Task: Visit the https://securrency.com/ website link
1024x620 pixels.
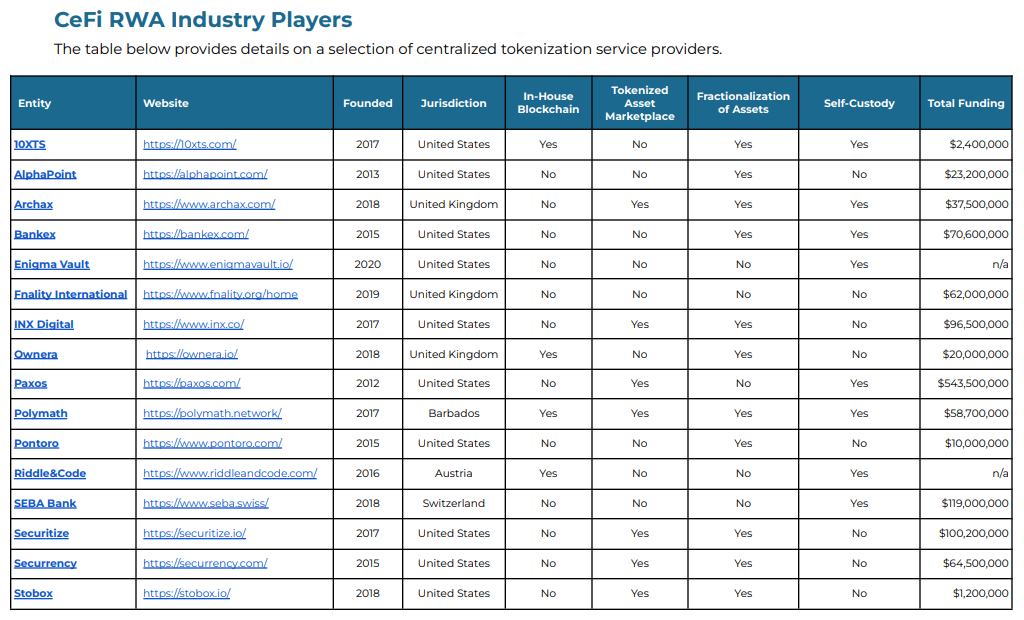Action: [x=205, y=564]
